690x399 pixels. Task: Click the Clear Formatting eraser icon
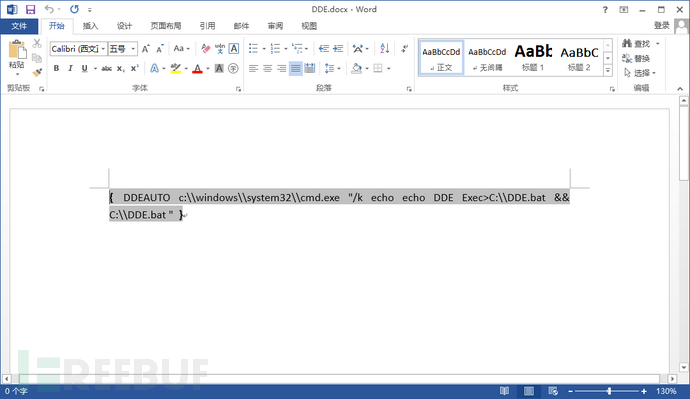click(206, 48)
